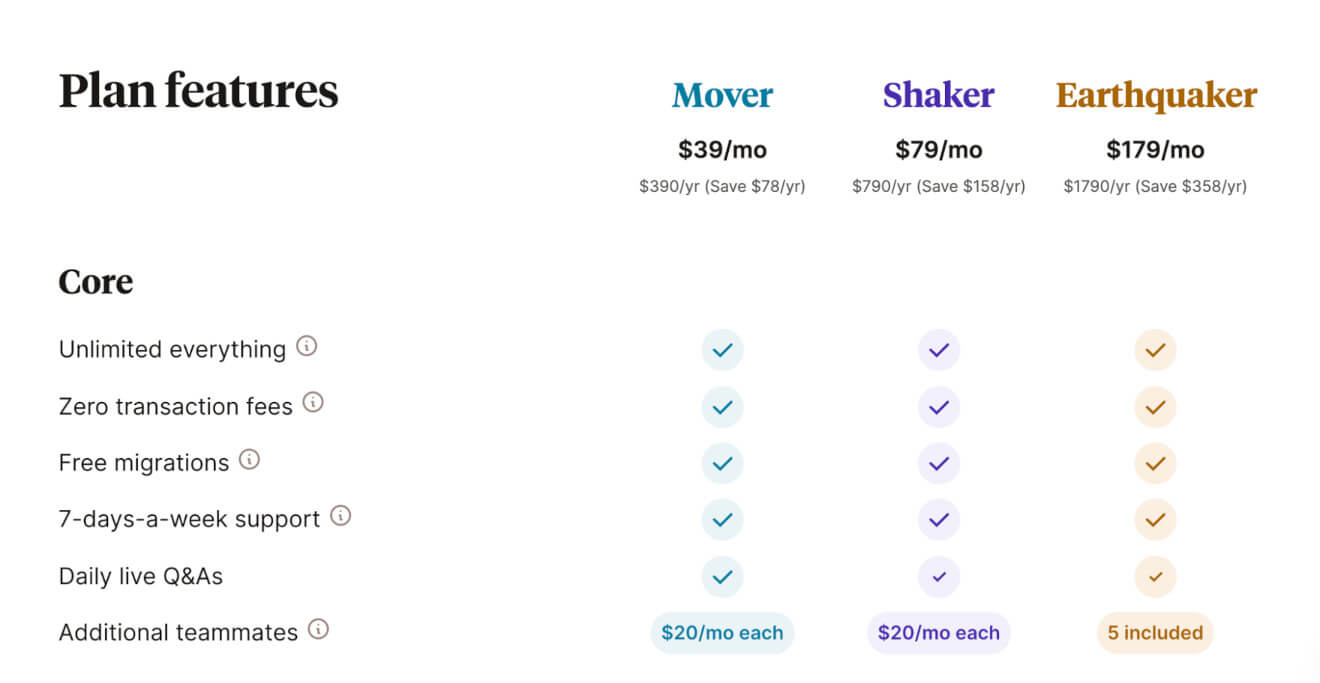Click Shaker checkmark for Zero transaction fees
1320x683 pixels.
[x=938, y=407]
